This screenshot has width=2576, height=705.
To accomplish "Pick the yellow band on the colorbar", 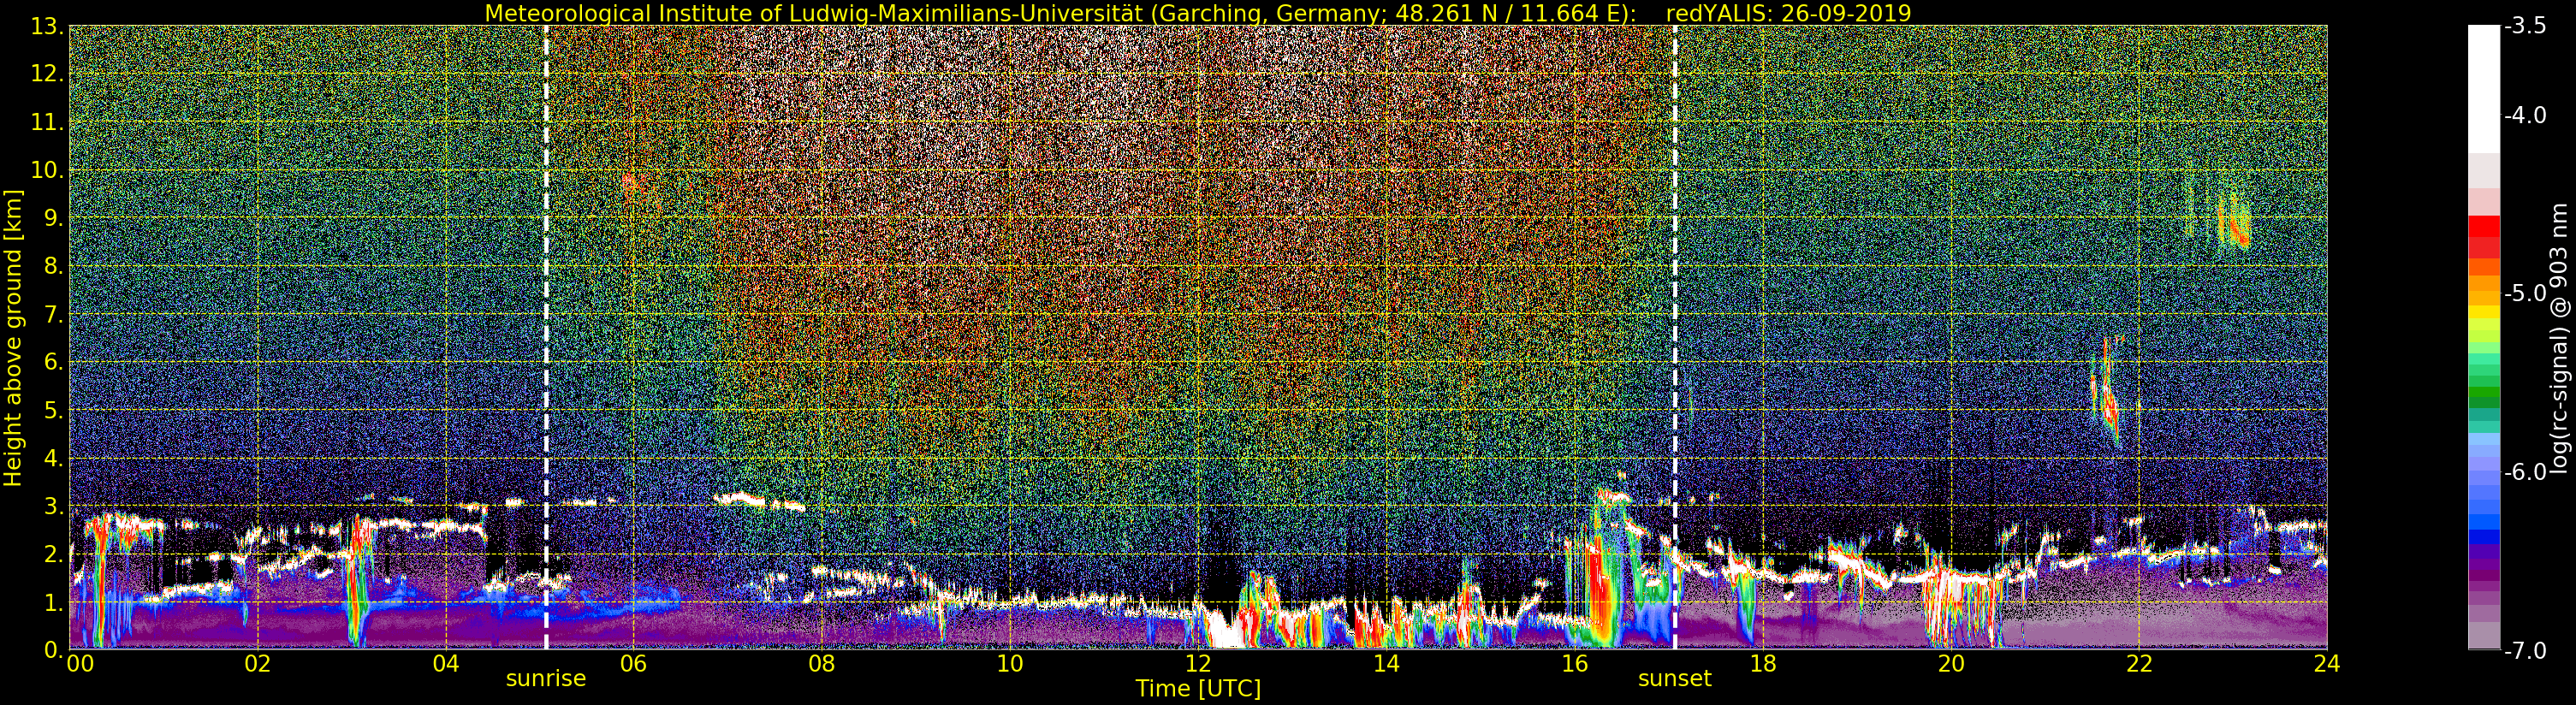I will (2483, 311).
